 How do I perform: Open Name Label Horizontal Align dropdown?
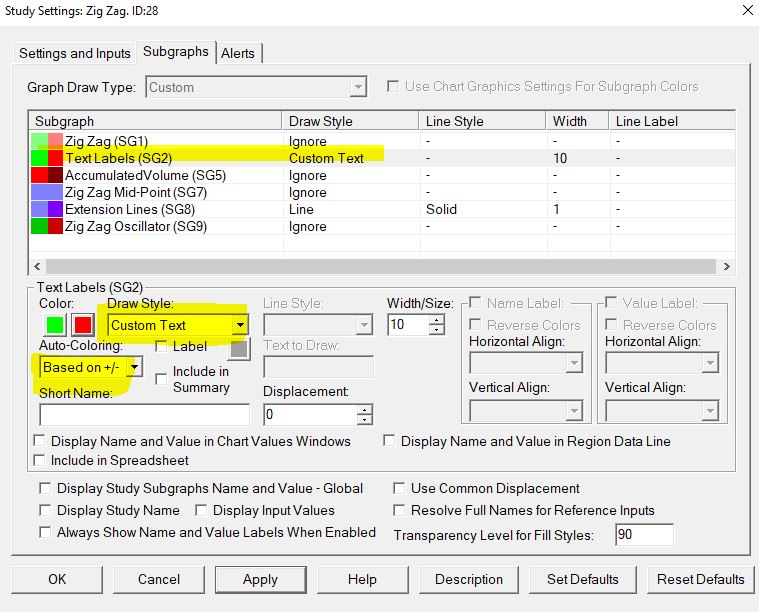click(x=526, y=363)
